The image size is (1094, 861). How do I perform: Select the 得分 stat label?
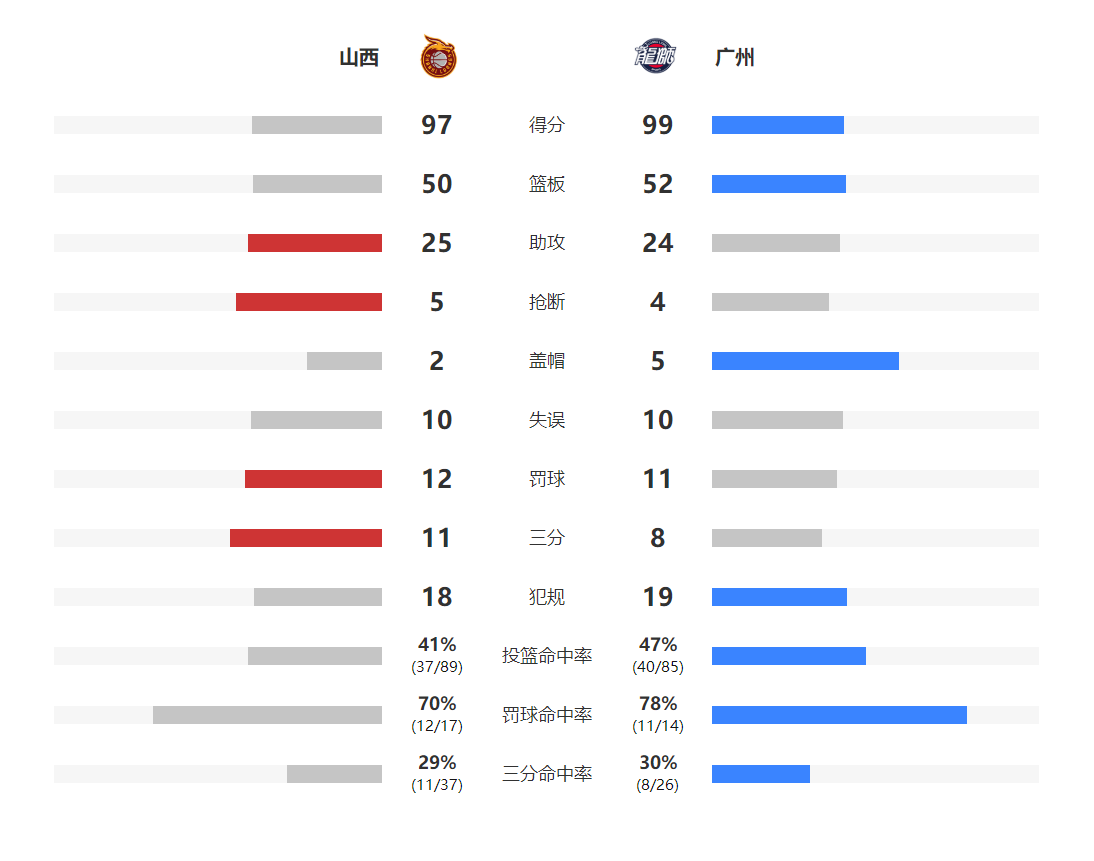click(546, 125)
